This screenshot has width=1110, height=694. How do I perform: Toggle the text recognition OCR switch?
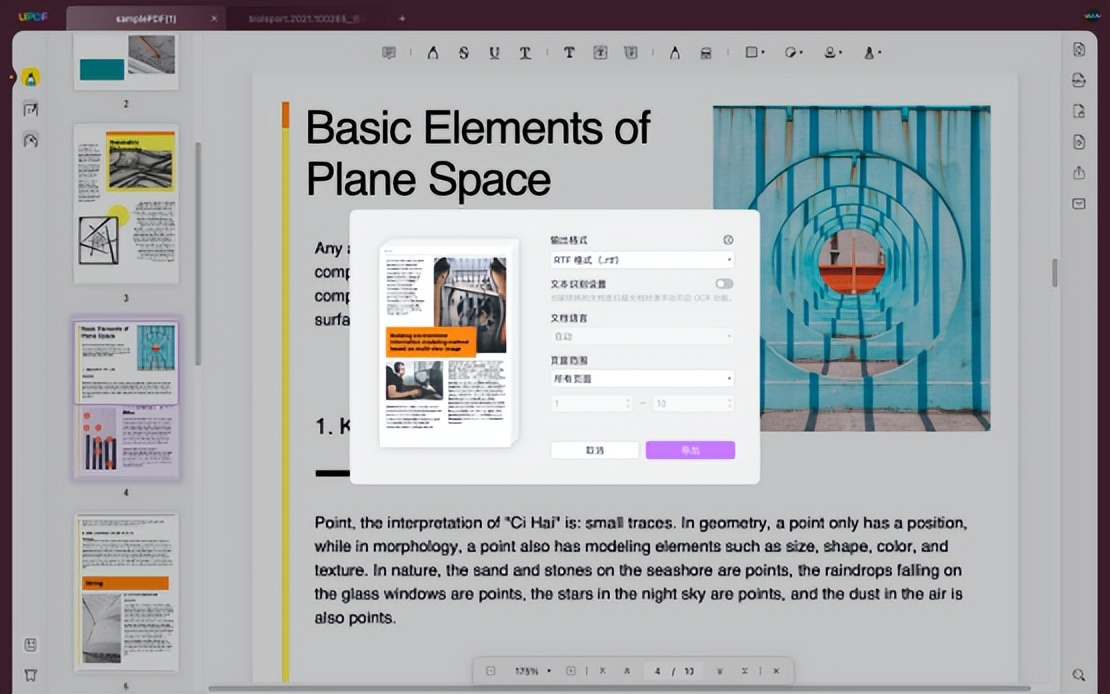724,284
